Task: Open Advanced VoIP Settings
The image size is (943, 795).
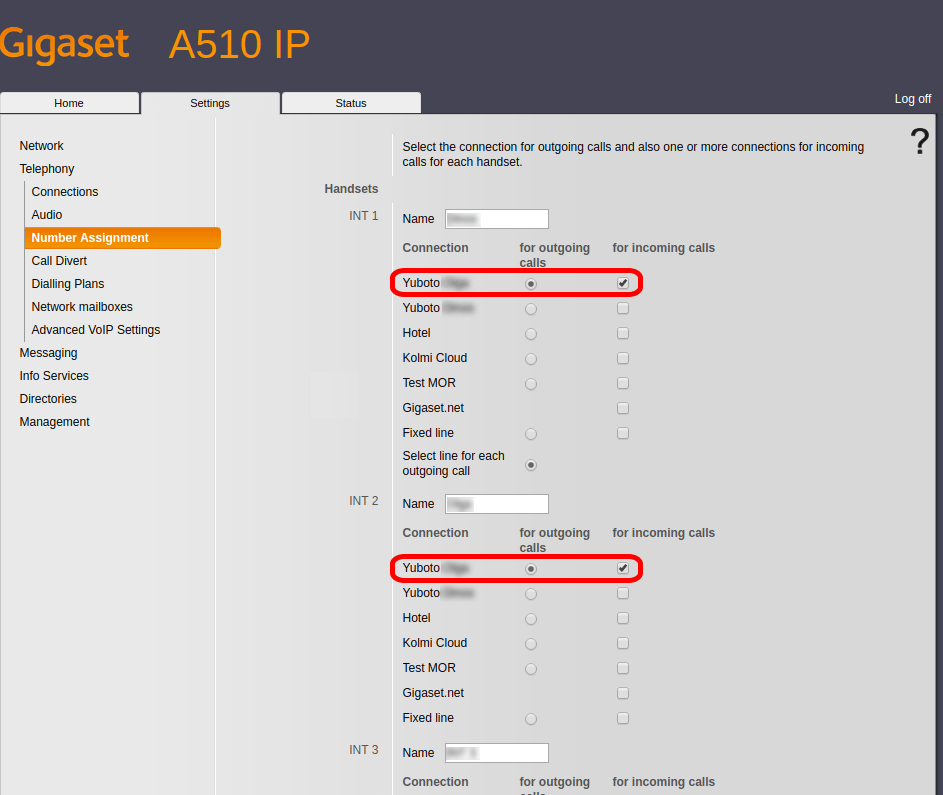Action: (x=96, y=330)
